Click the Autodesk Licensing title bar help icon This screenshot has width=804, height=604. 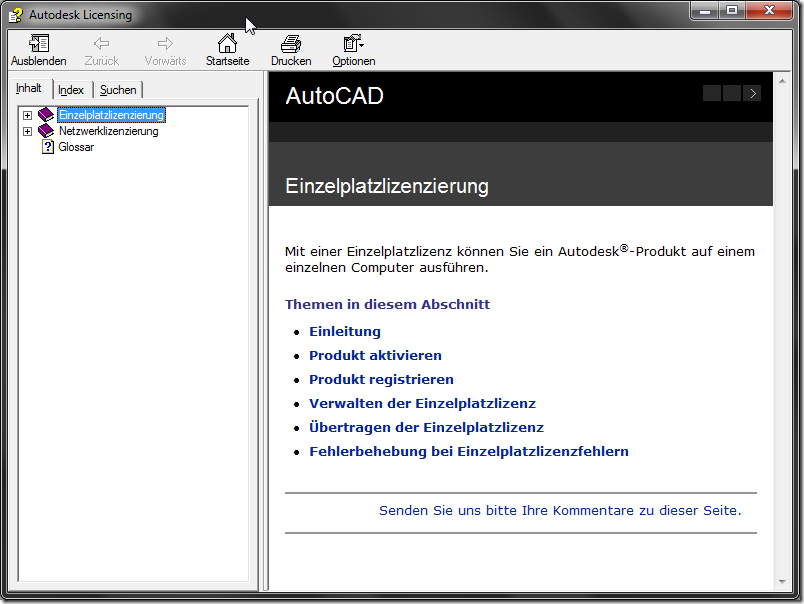coord(16,15)
